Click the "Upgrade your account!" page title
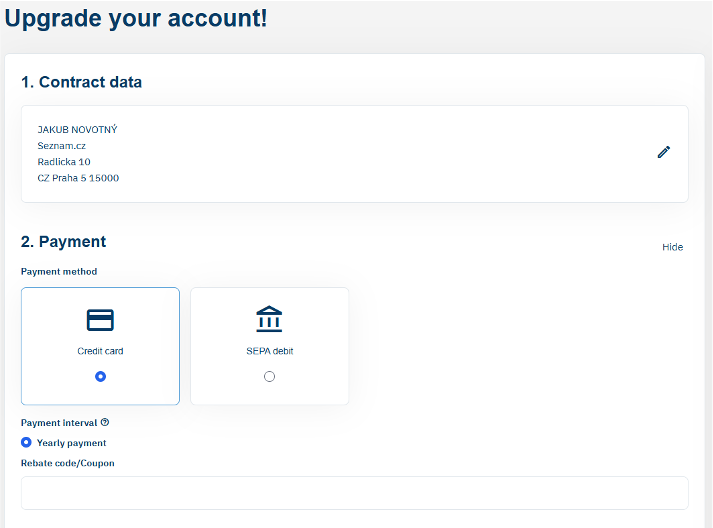 [x=136, y=18]
